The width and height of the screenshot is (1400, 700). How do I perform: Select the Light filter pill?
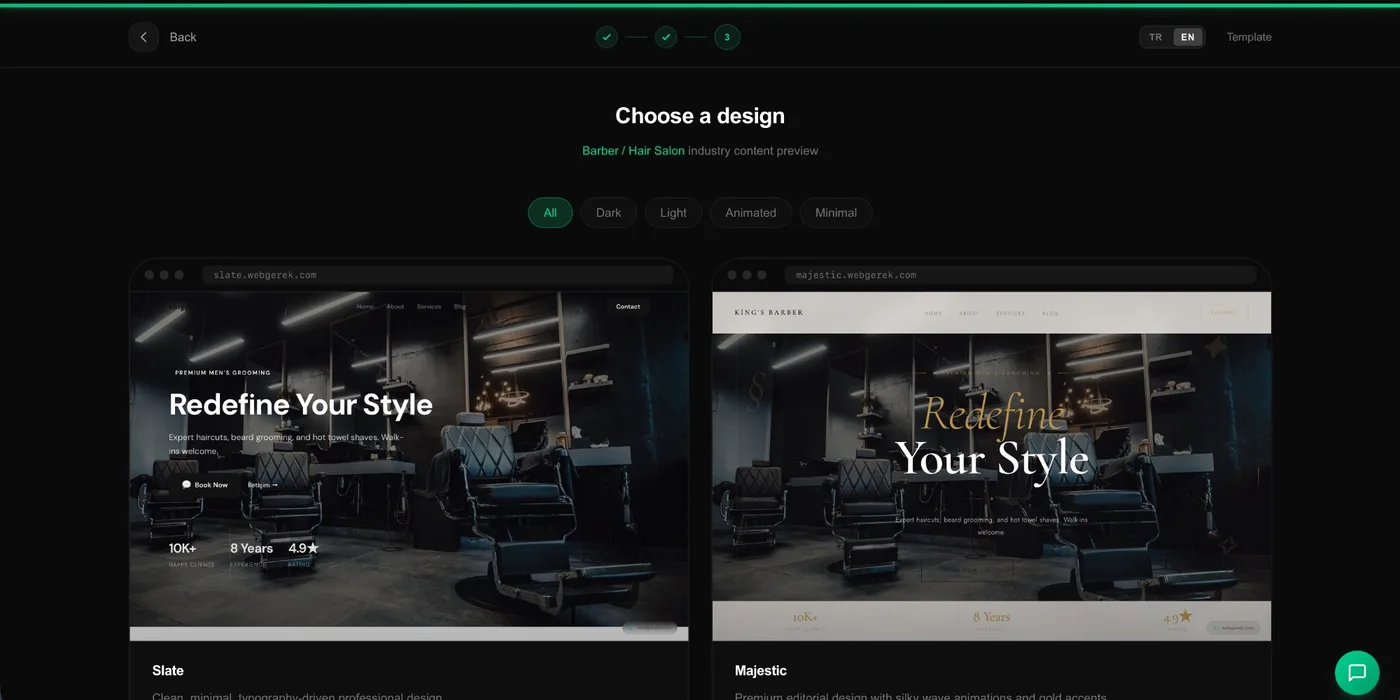tap(672, 212)
